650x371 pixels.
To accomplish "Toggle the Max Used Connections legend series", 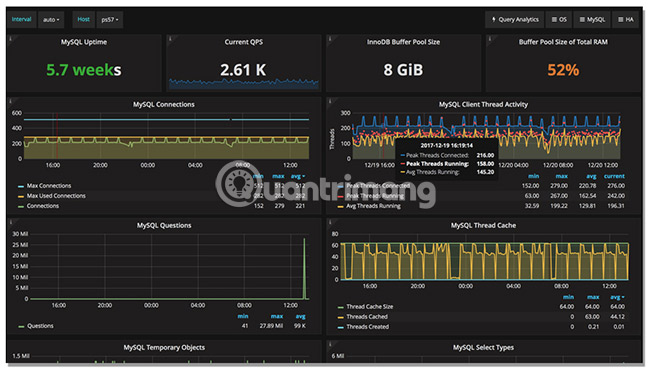I will [x=56, y=196].
